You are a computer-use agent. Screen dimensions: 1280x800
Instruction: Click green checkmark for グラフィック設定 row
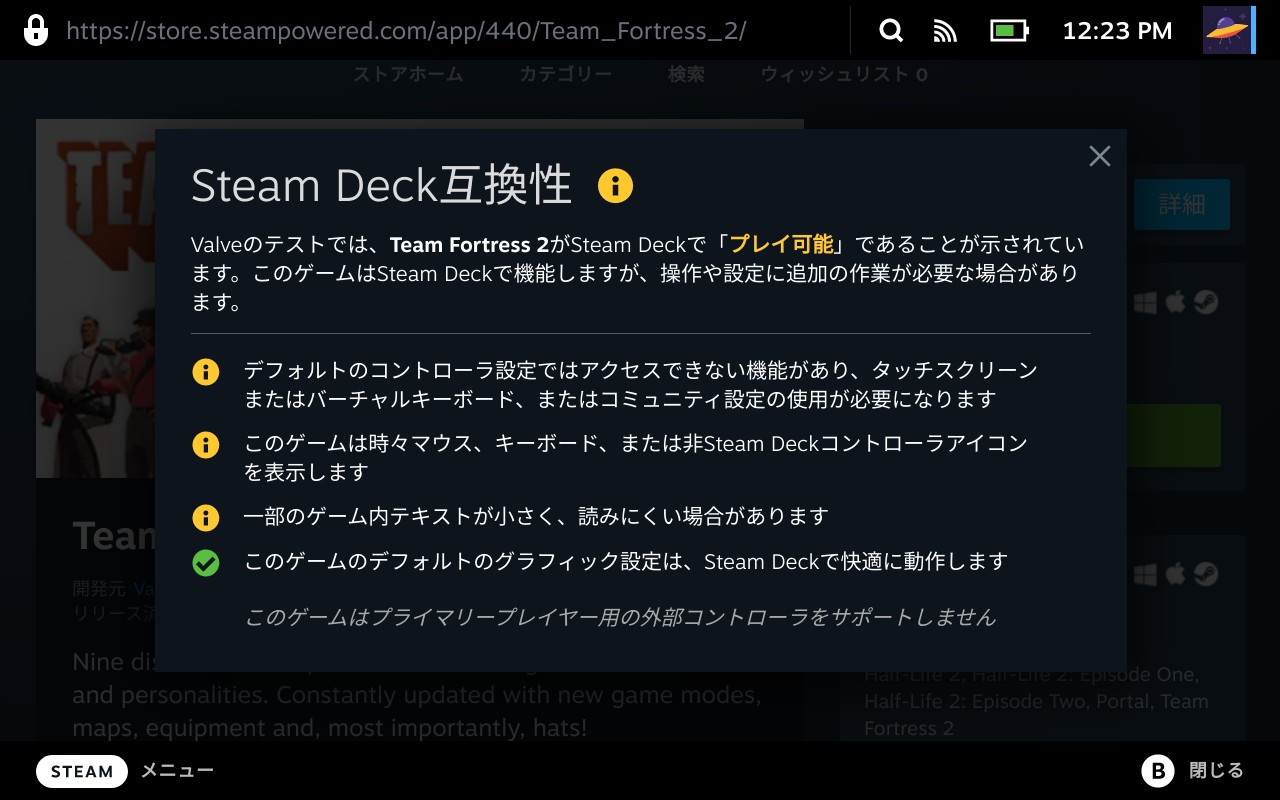pyautogui.click(x=205, y=562)
